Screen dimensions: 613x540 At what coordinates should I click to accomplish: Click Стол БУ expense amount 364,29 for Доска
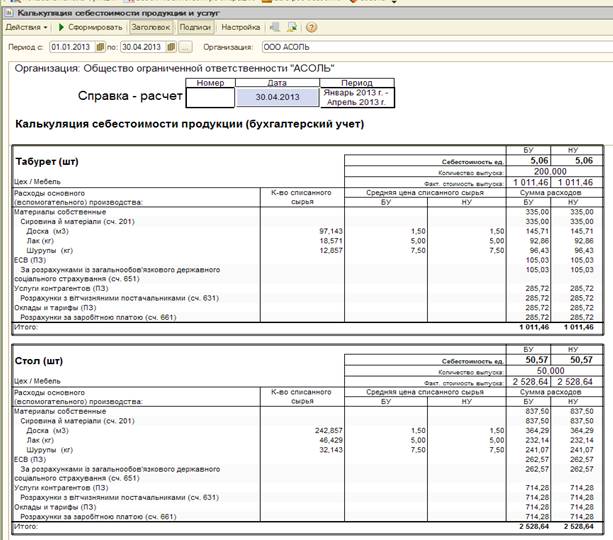click(x=537, y=431)
